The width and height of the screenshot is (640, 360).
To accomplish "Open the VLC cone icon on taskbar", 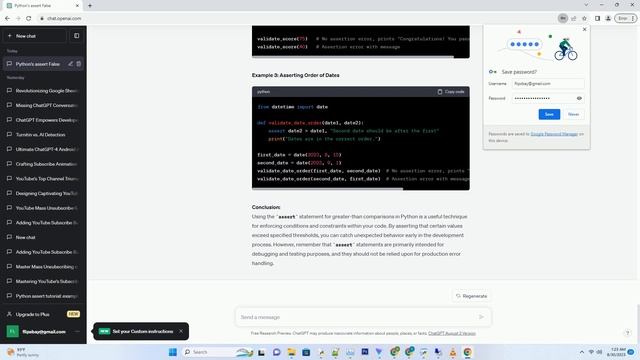I will 453,352.
